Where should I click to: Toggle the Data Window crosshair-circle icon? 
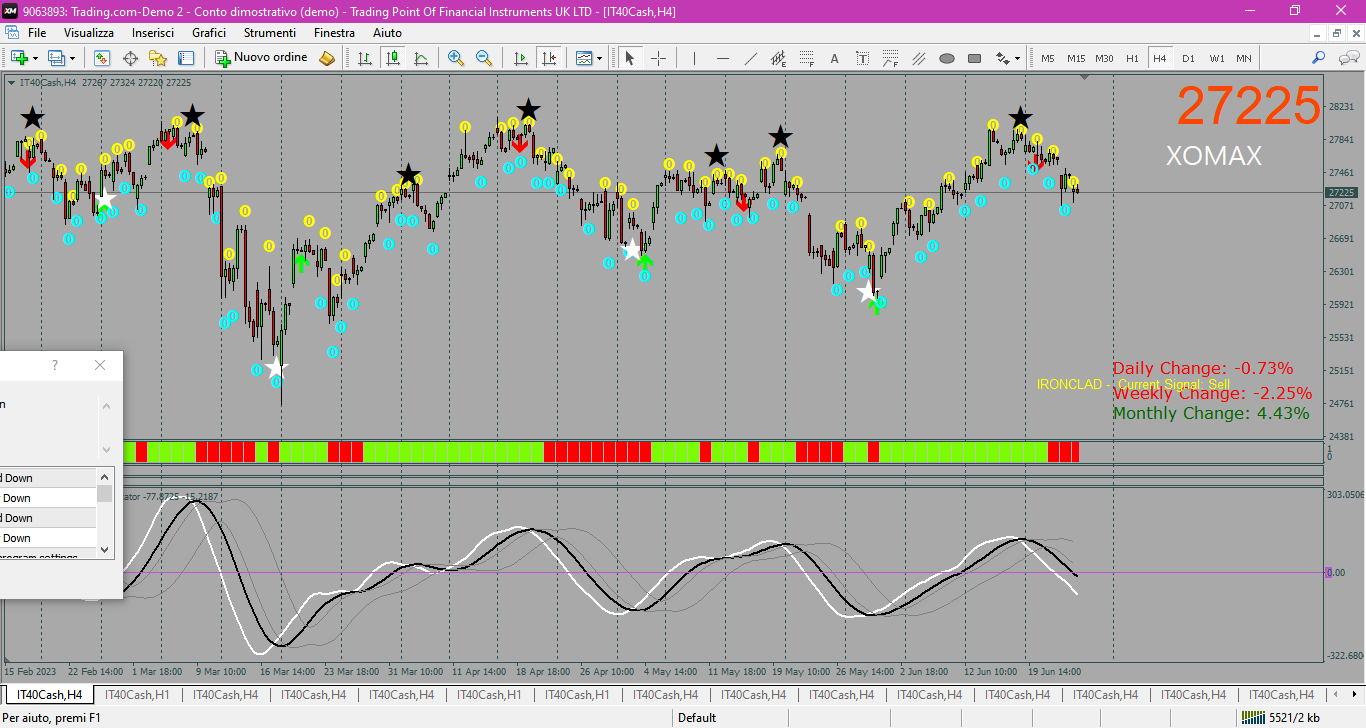tap(130, 58)
